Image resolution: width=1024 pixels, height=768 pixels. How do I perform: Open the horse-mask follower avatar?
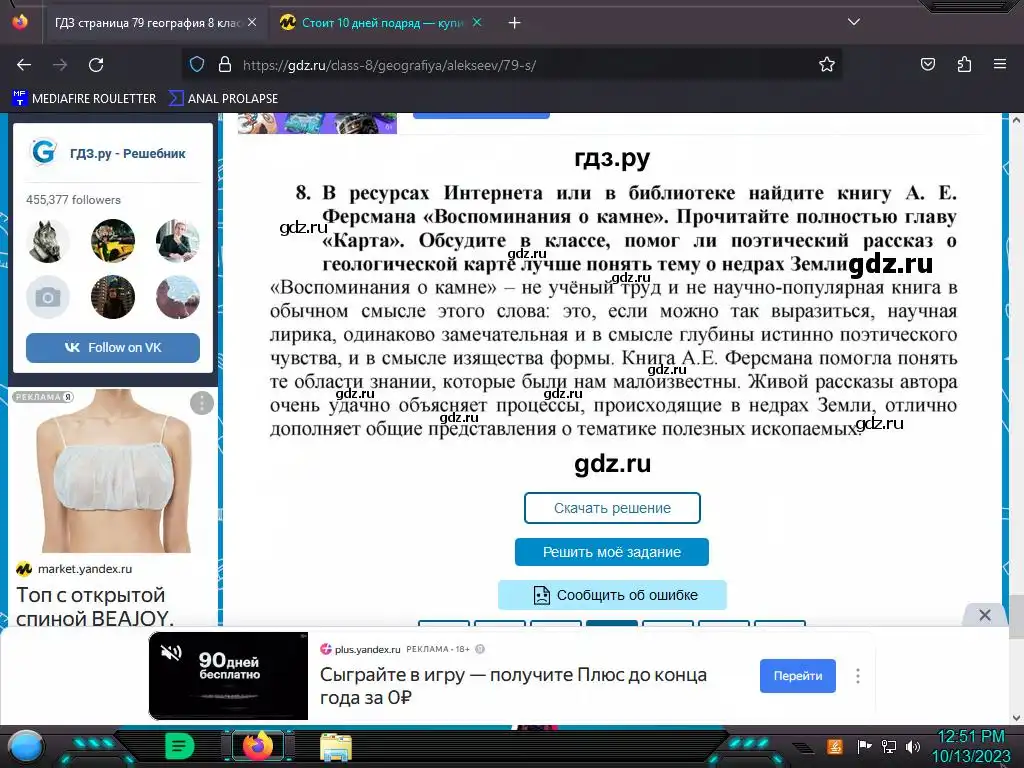tap(48, 241)
